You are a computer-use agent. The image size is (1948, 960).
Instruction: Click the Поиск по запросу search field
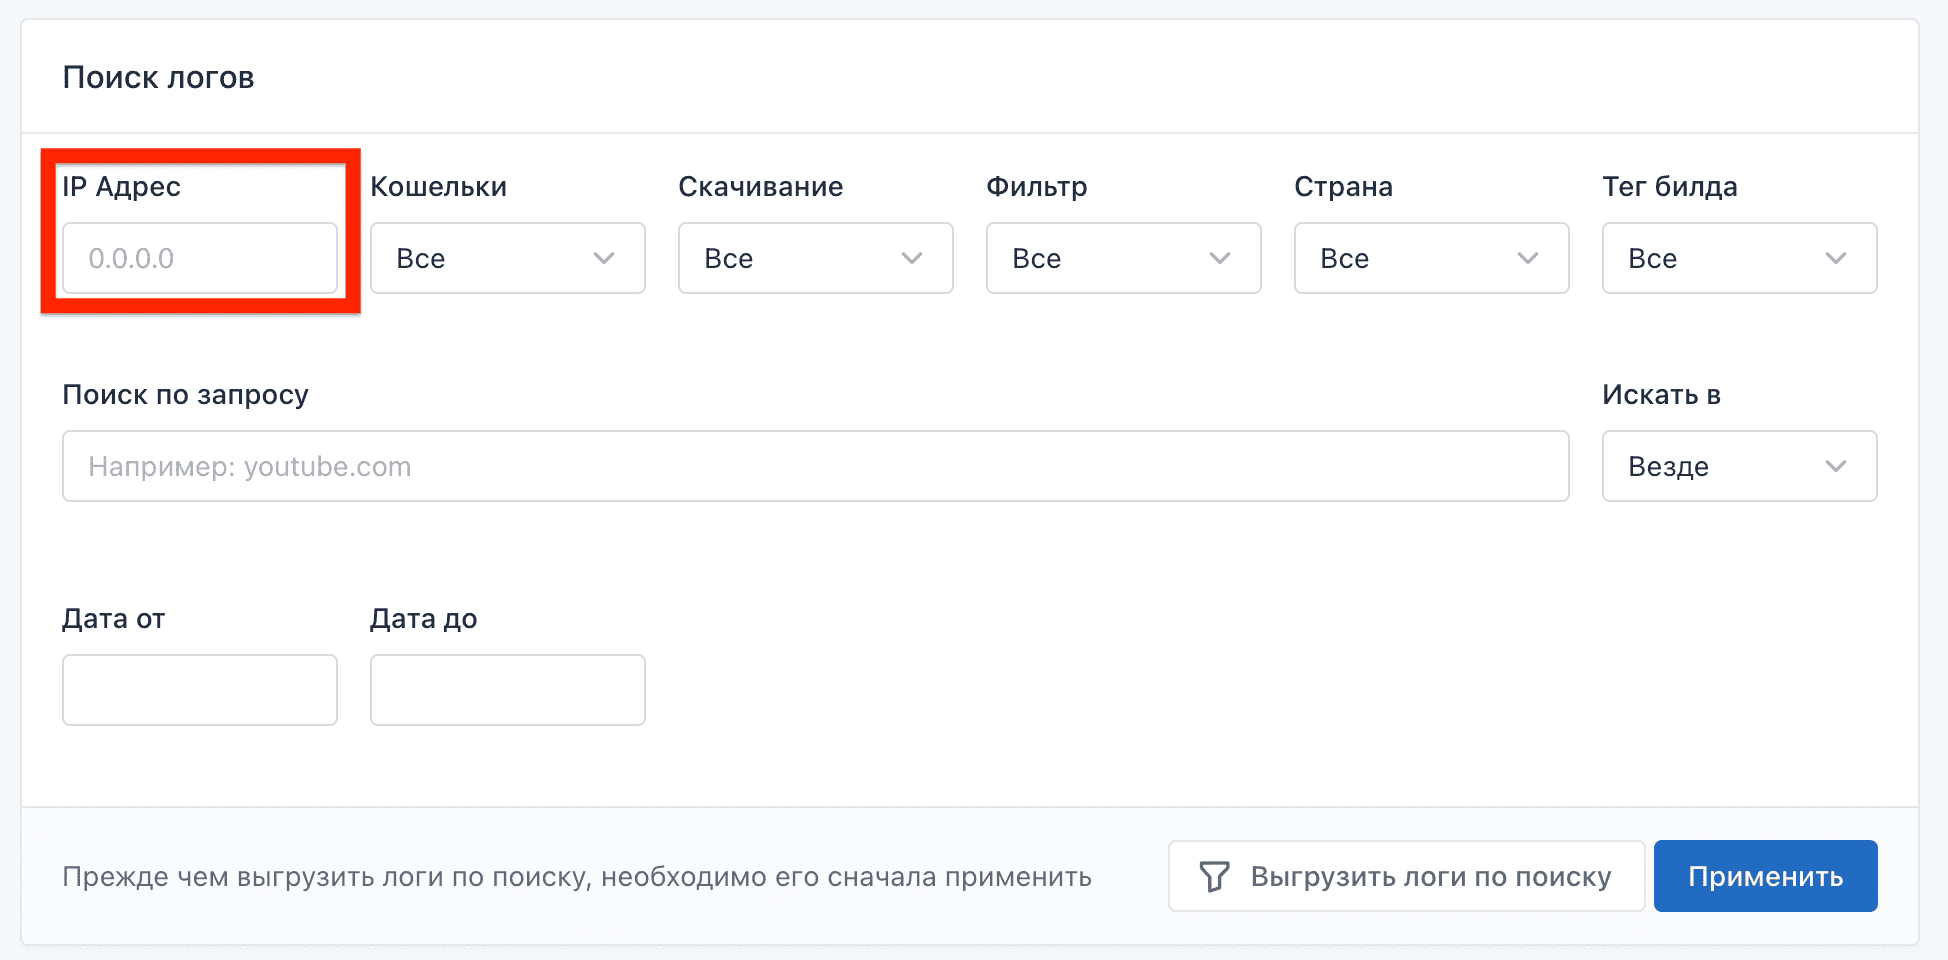point(815,466)
